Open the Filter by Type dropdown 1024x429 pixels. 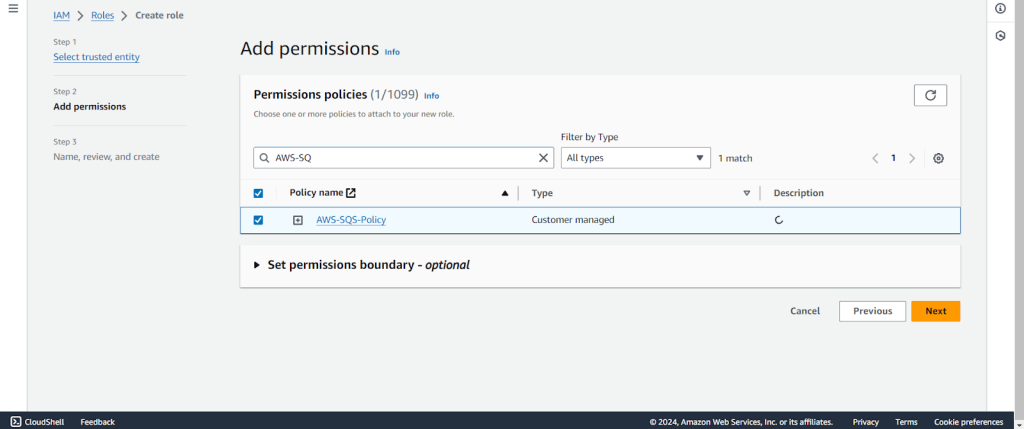point(635,158)
